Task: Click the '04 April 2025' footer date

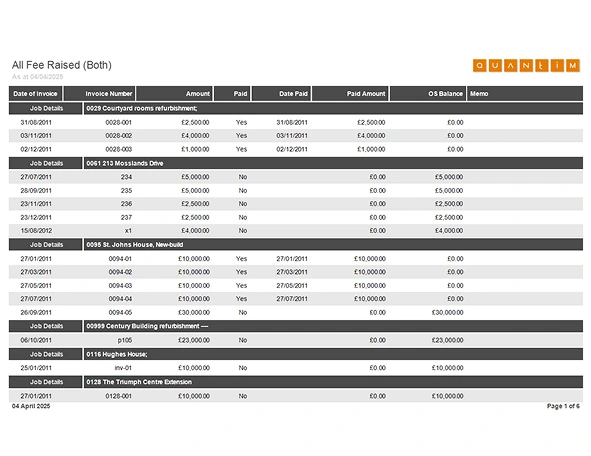Action: pyautogui.click(x=31, y=406)
